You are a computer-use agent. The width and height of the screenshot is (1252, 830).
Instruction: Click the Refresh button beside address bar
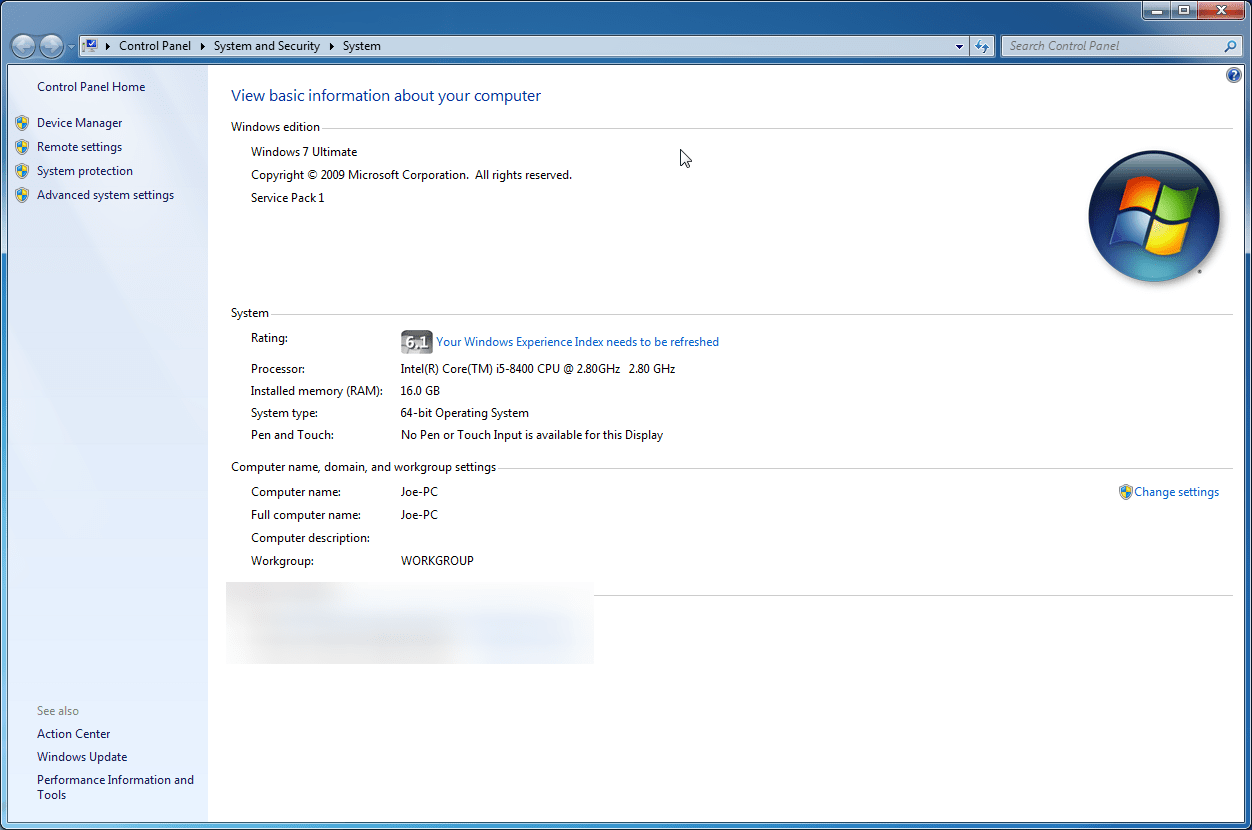point(982,46)
